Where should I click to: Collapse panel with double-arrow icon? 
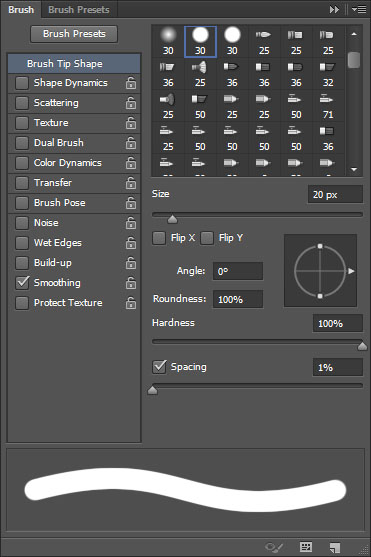[334, 10]
